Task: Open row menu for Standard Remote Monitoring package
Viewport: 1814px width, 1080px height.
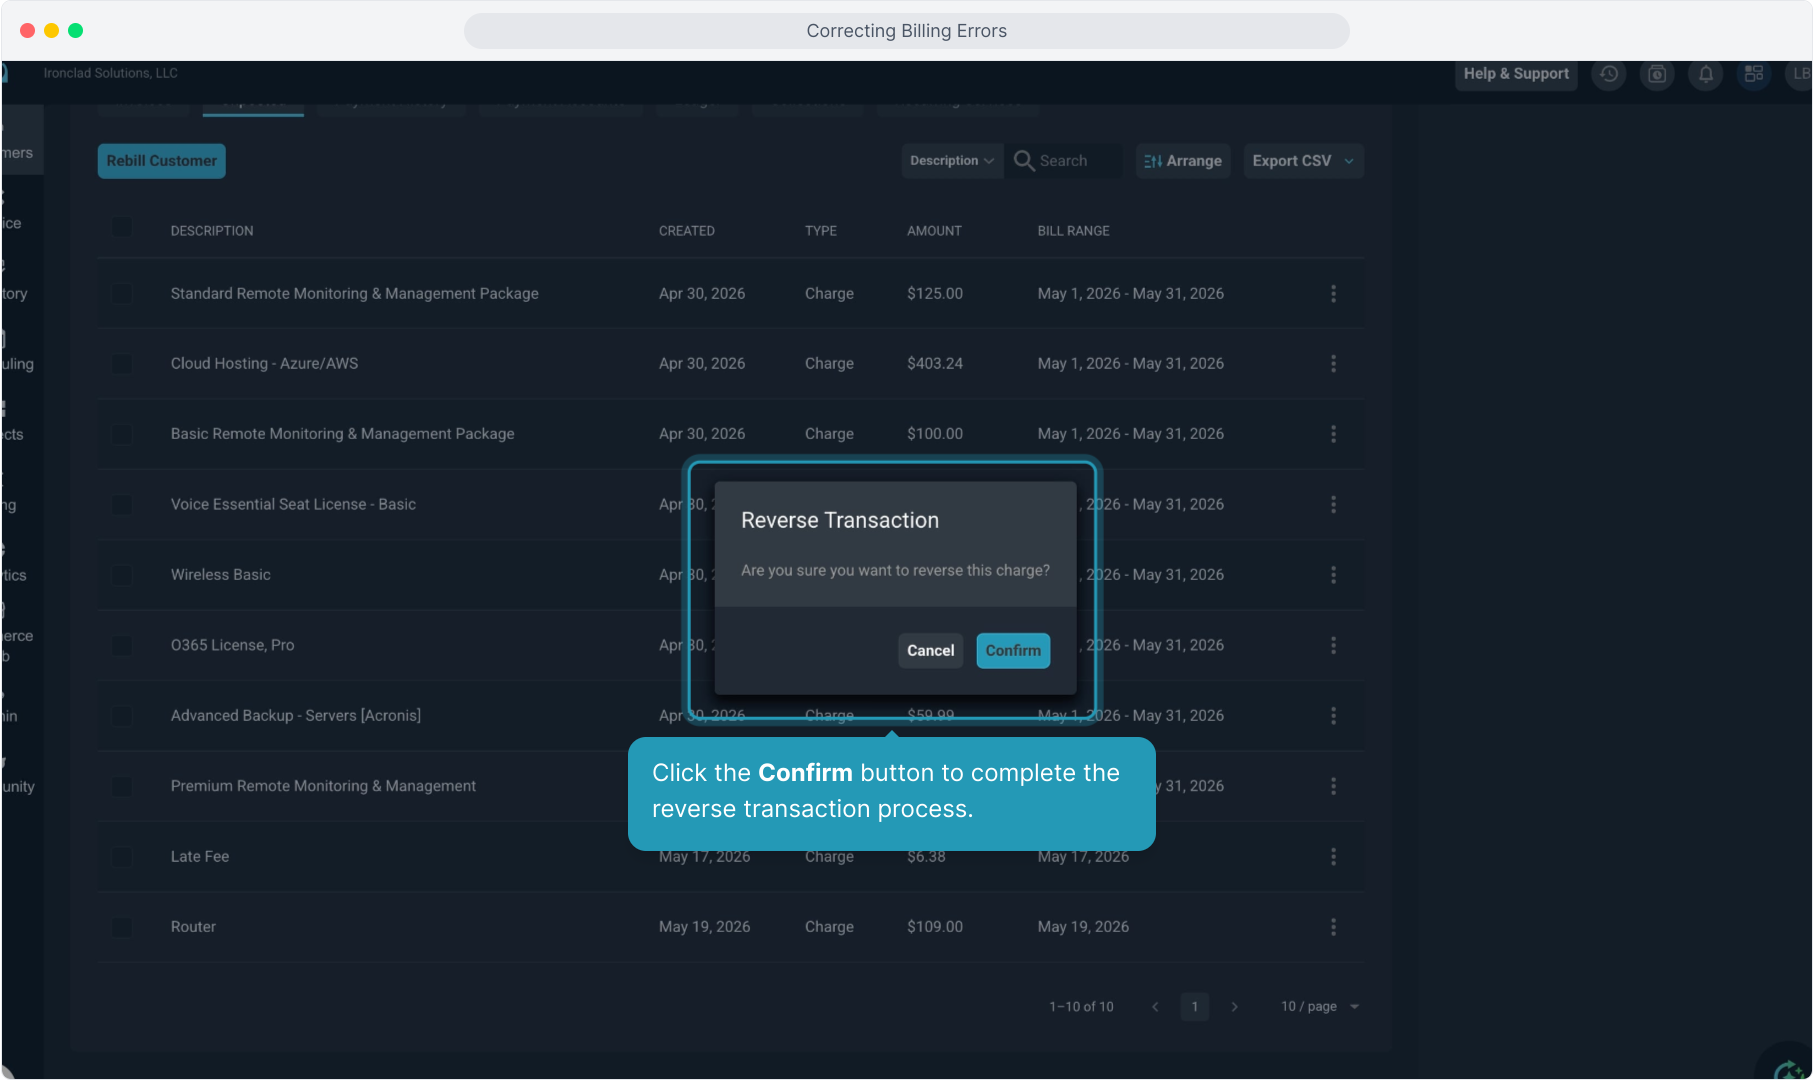Action: click(1333, 294)
